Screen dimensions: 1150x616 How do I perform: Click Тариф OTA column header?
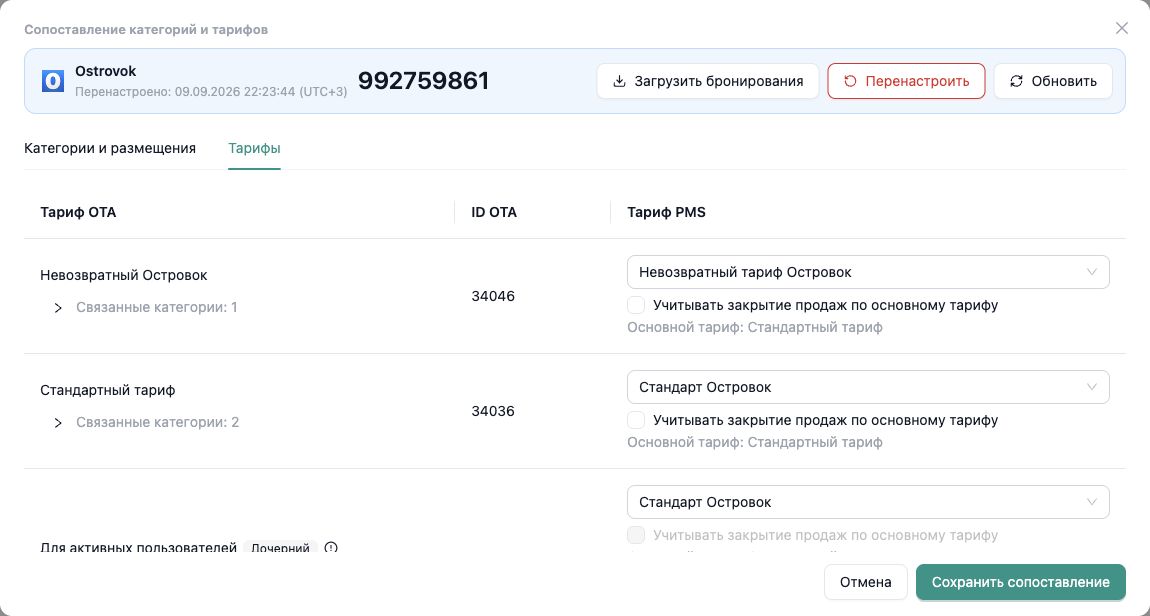click(x=78, y=213)
